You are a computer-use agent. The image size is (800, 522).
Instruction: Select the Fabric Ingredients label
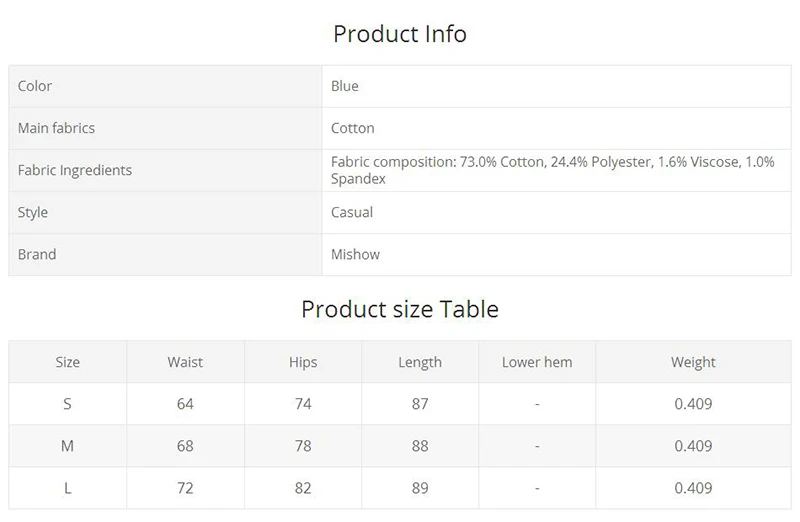point(75,170)
